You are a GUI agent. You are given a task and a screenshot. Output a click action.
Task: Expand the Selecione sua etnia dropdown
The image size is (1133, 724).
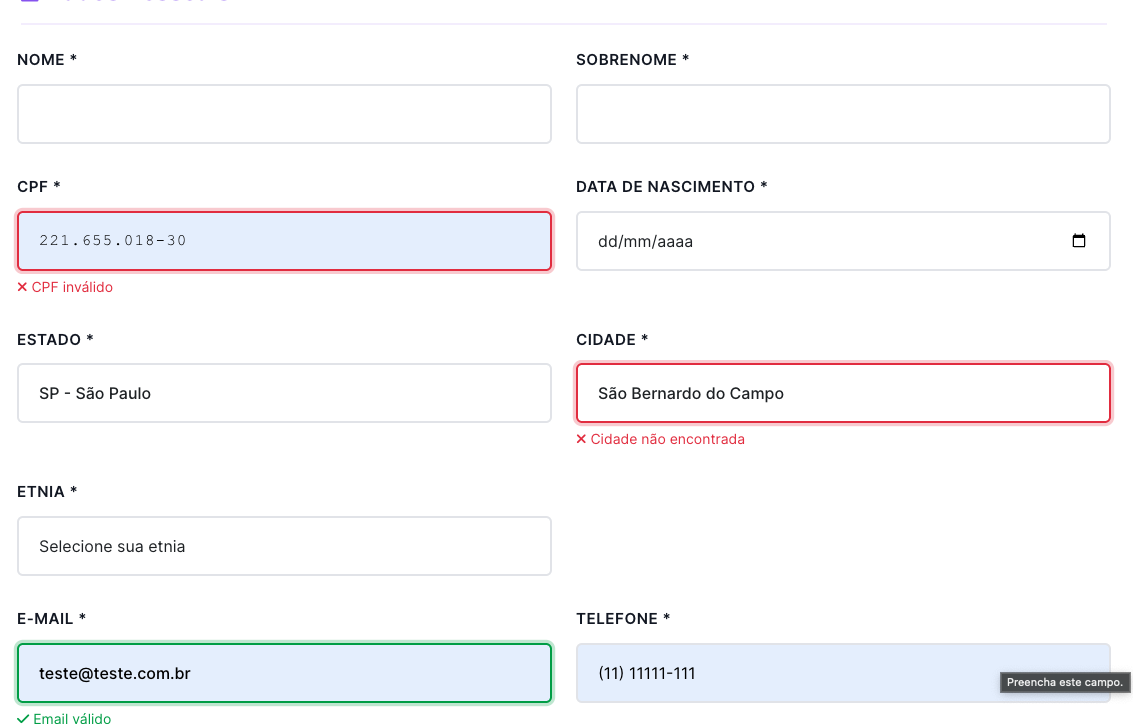click(284, 546)
